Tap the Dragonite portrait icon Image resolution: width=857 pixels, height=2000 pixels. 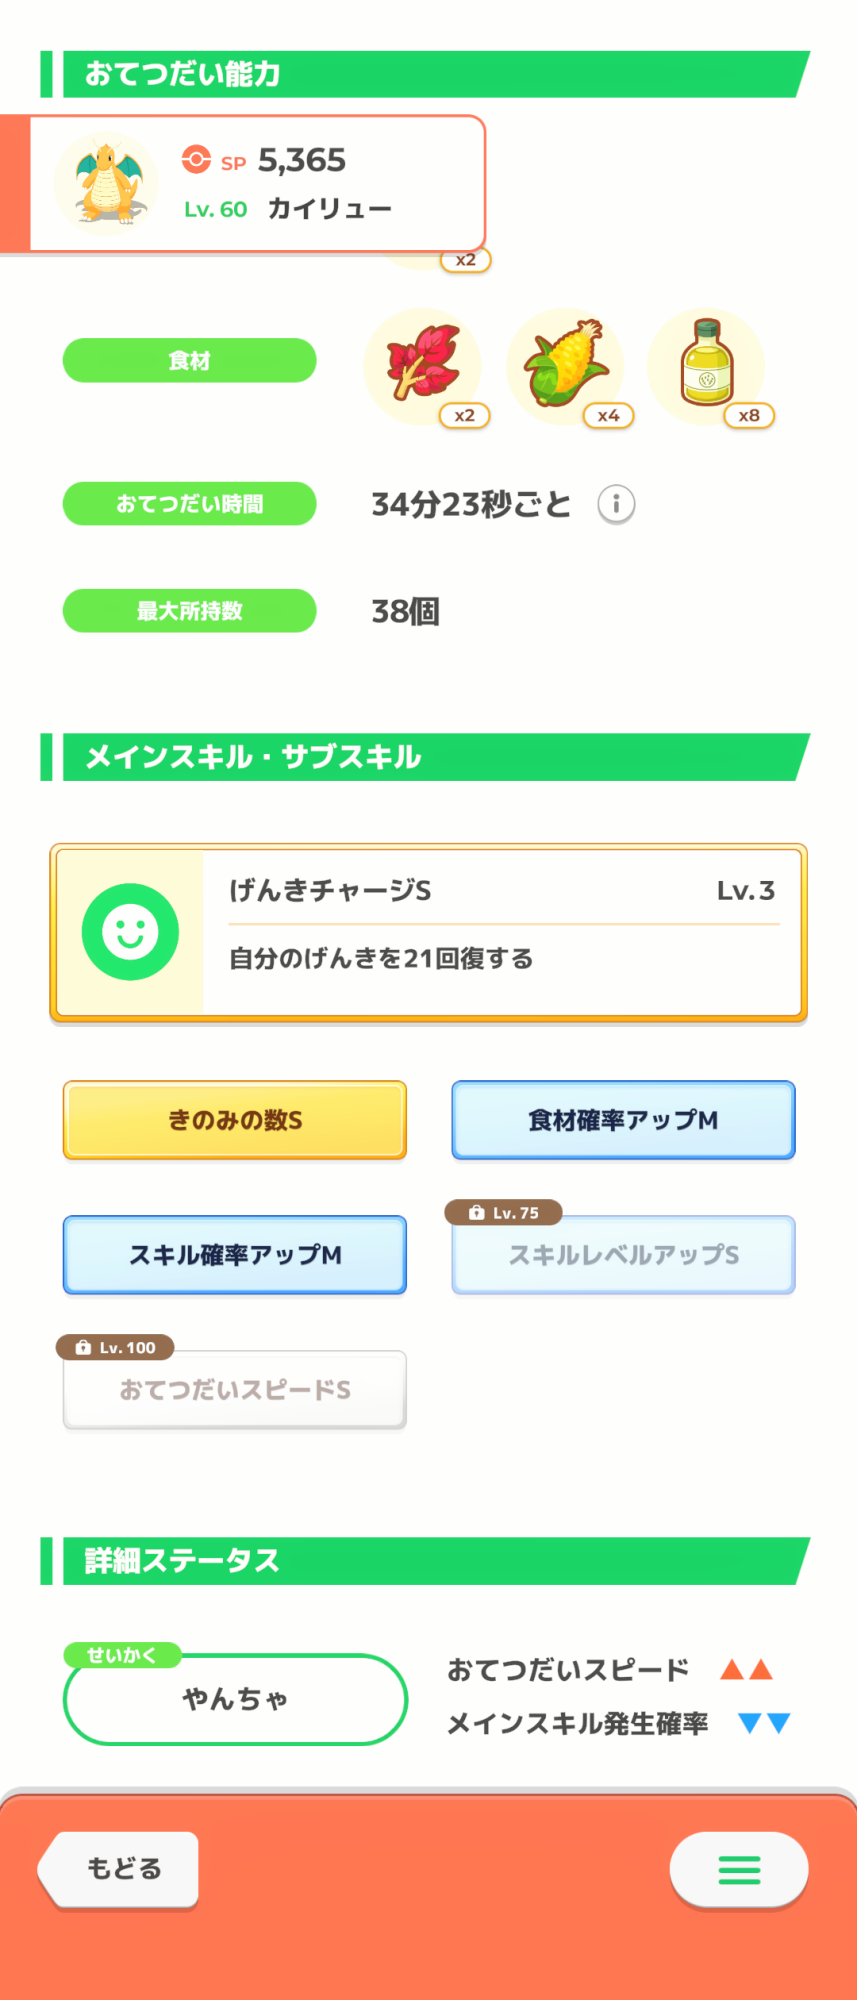pyautogui.click(x=106, y=183)
